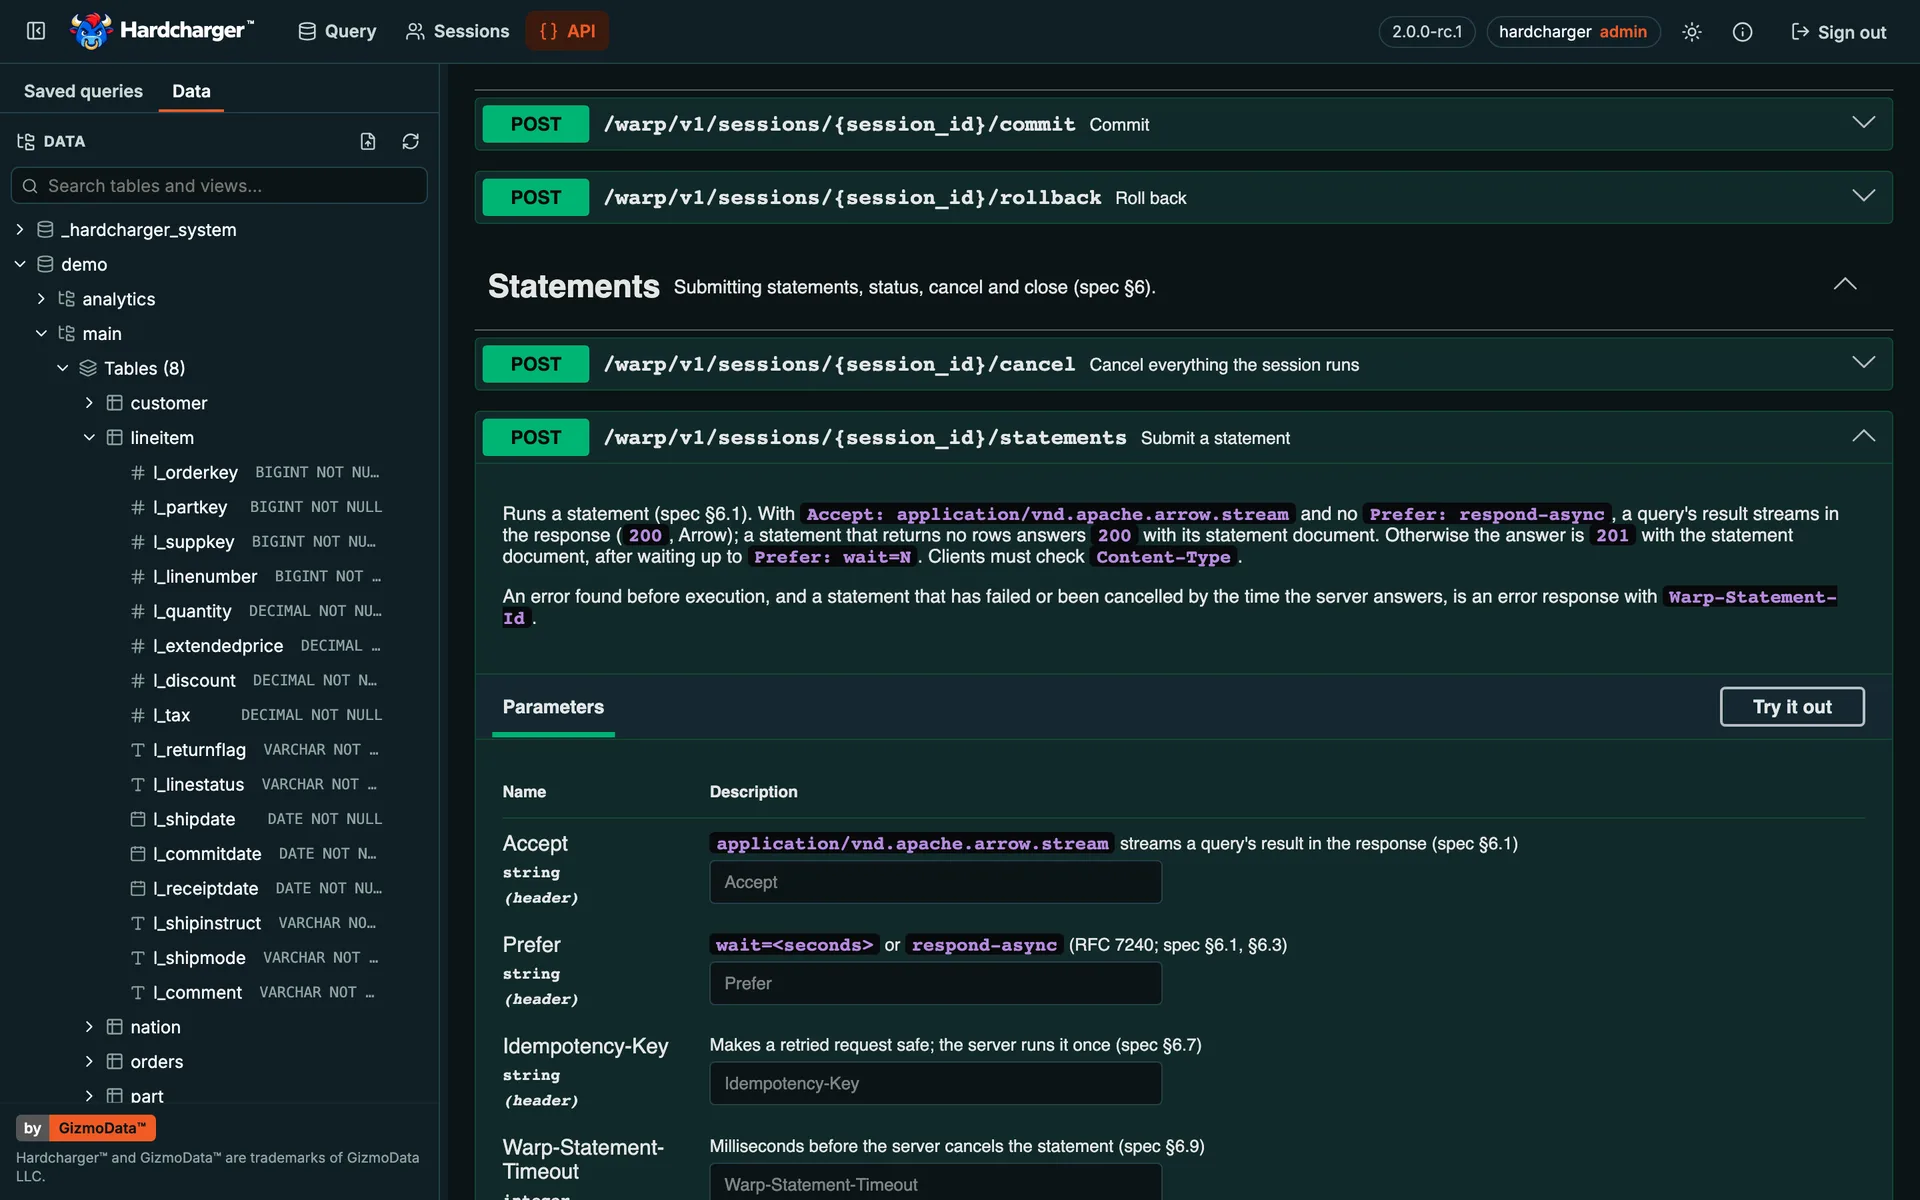Collapse the sidebar panel icon
The height and width of the screenshot is (1200, 1920).
pyautogui.click(x=36, y=31)
